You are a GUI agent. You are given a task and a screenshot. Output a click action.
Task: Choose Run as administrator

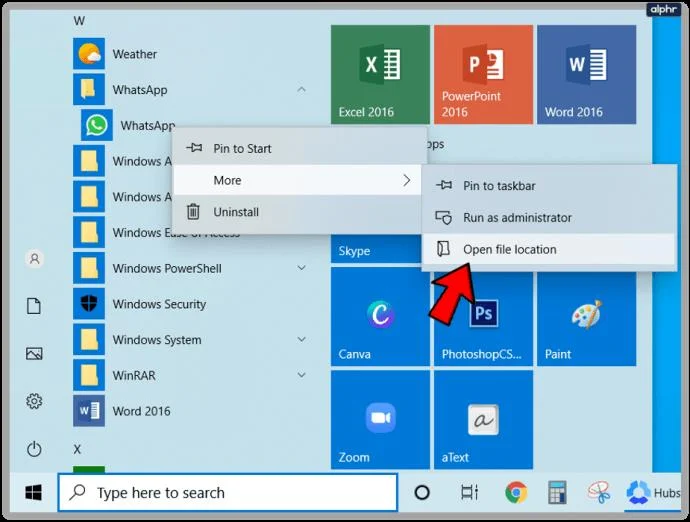(x=549, y=217)
